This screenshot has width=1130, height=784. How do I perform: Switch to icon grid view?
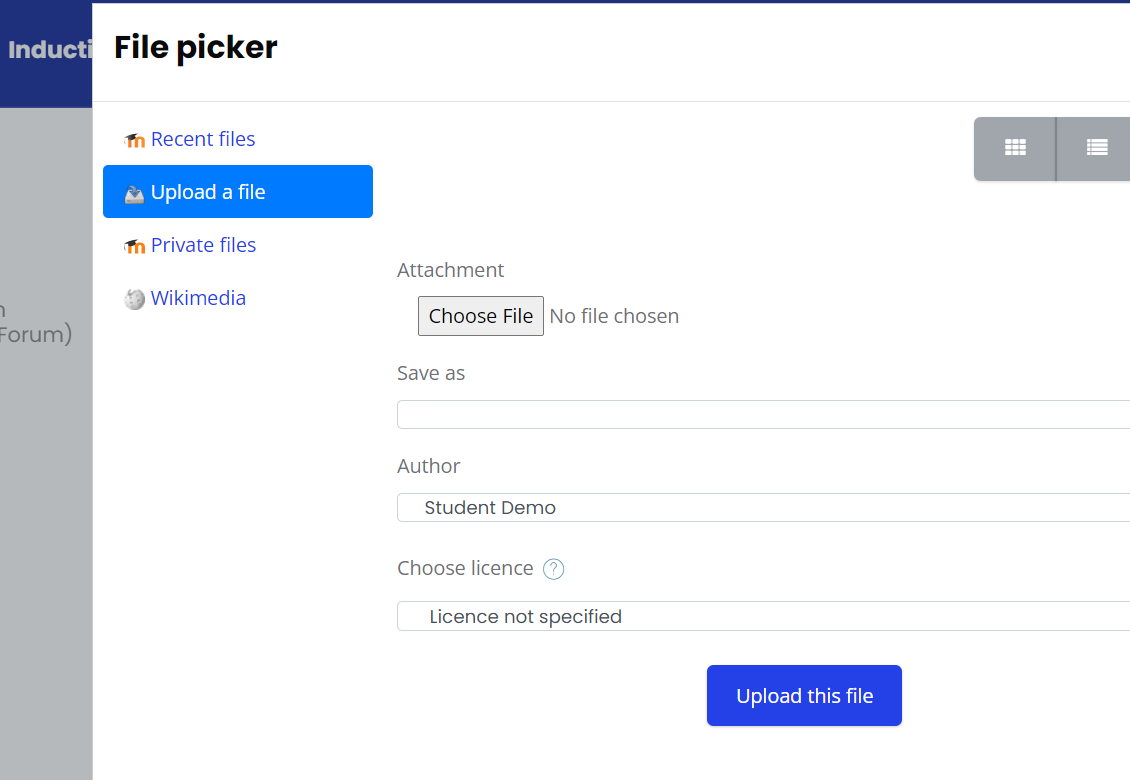(x=1015, y=148)
